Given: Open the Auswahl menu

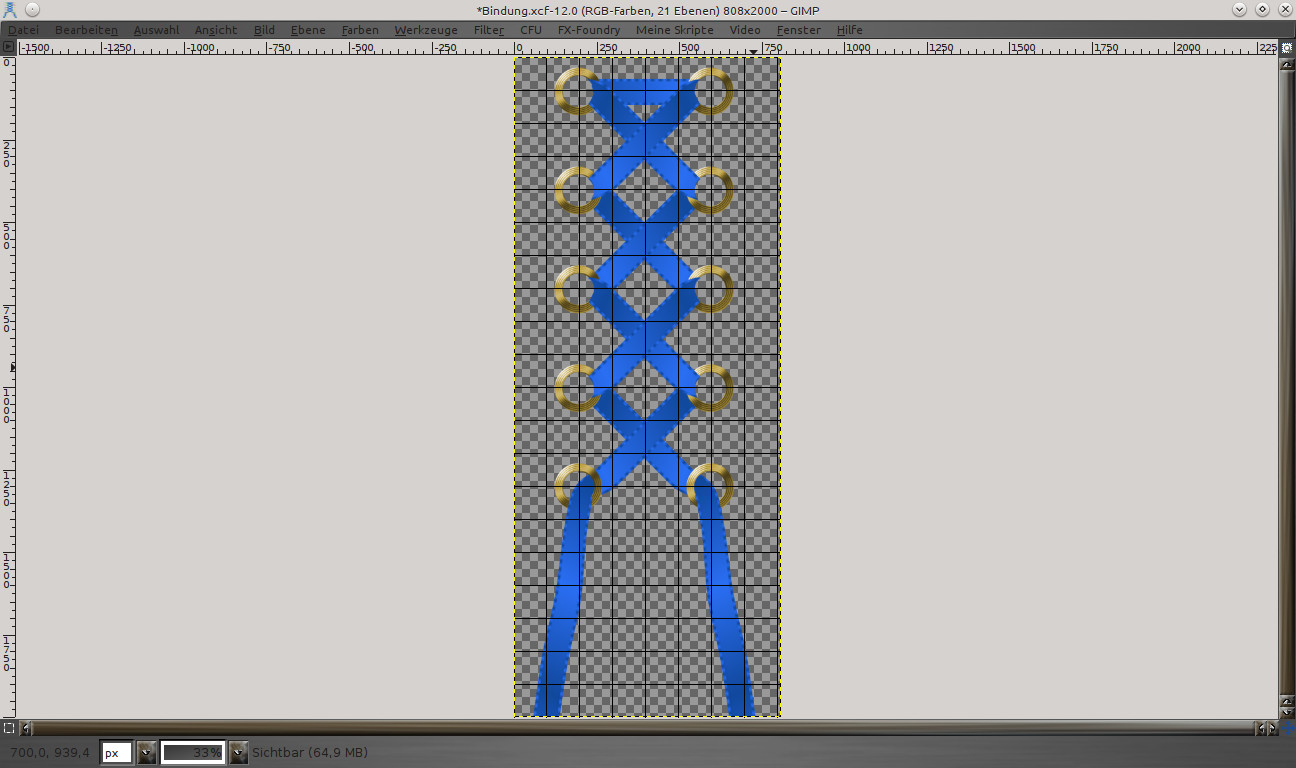Looking at the screenshot, I should pos(156,30).
